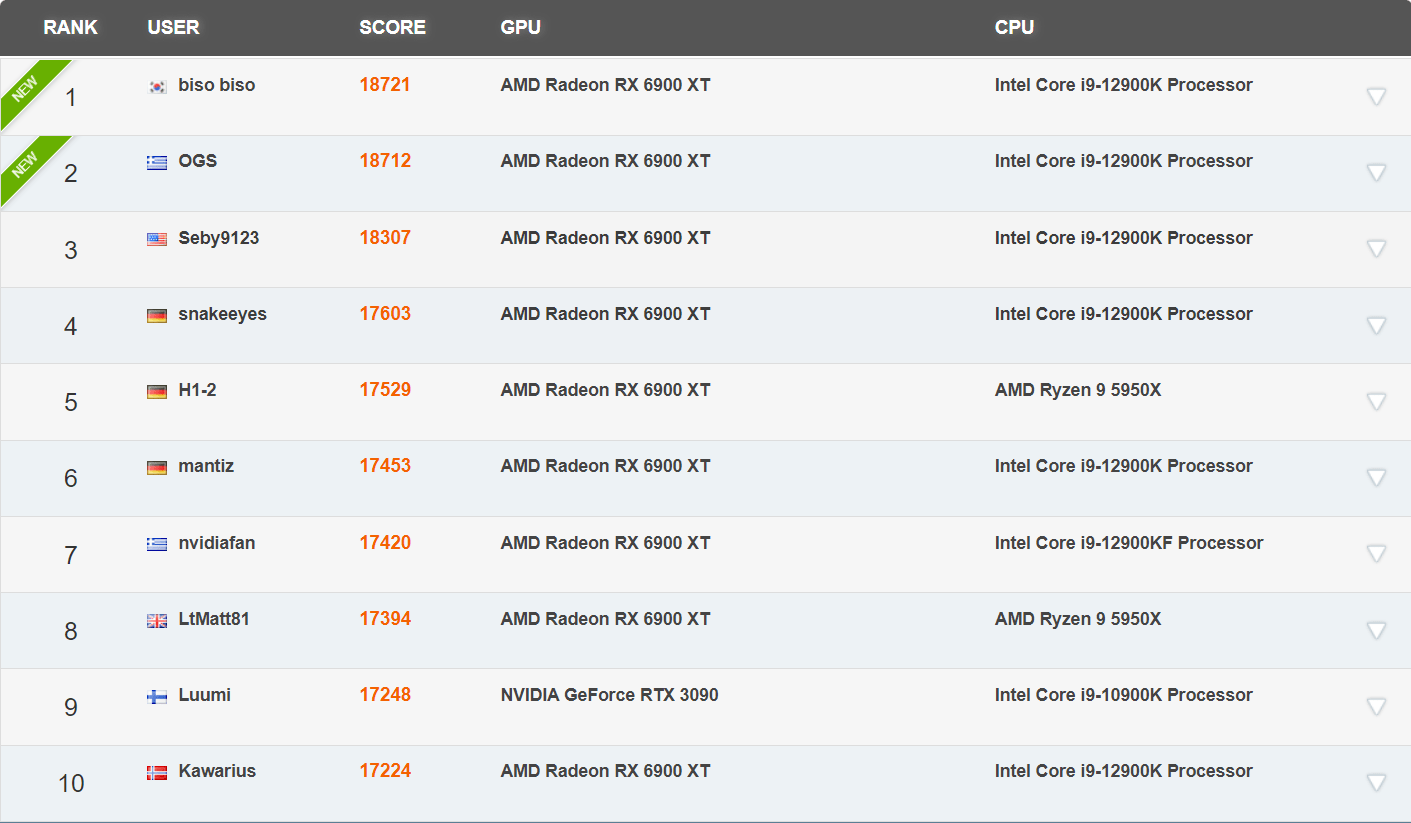Expand the OGS result row
The image size is (1411, 823).
pos(1378,171)
